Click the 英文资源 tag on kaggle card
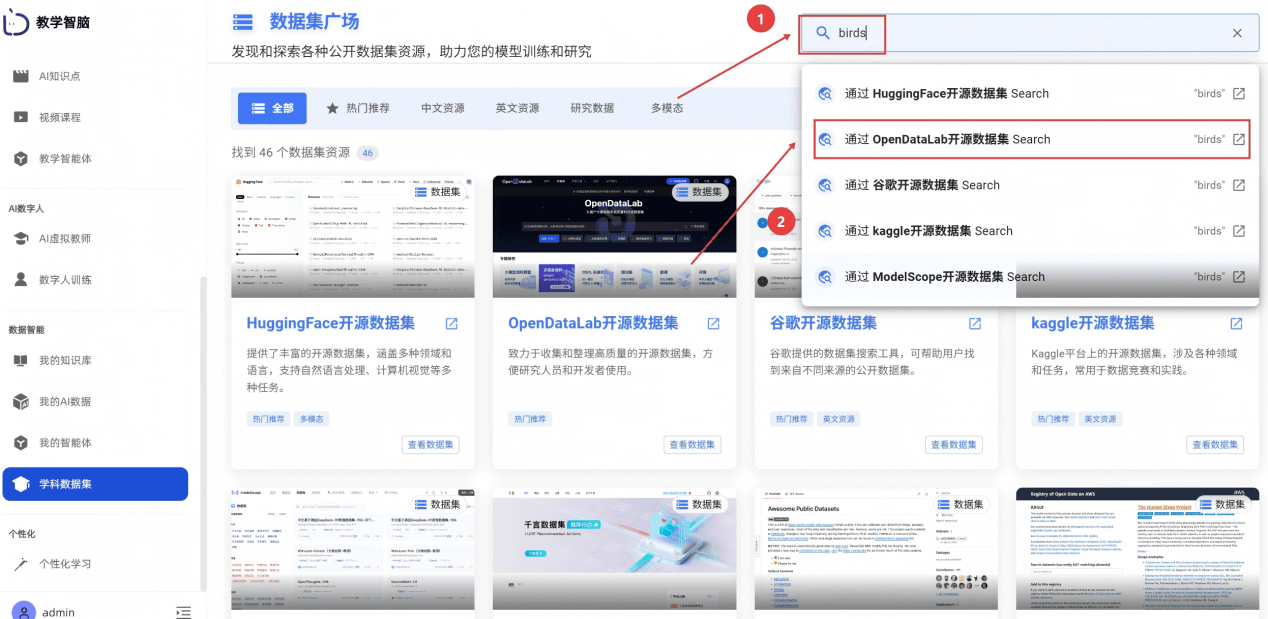 (1100, 419)
